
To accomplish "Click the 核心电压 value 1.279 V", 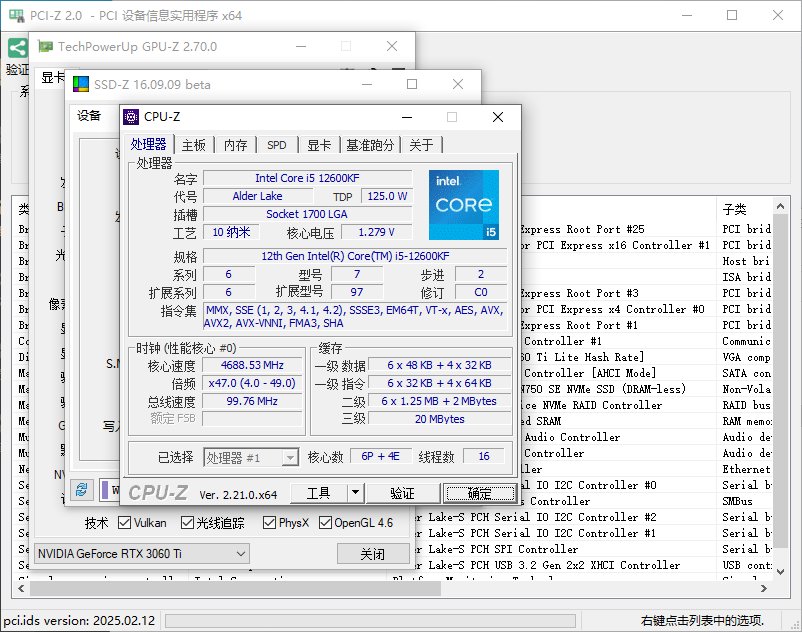I will (376, 232).
